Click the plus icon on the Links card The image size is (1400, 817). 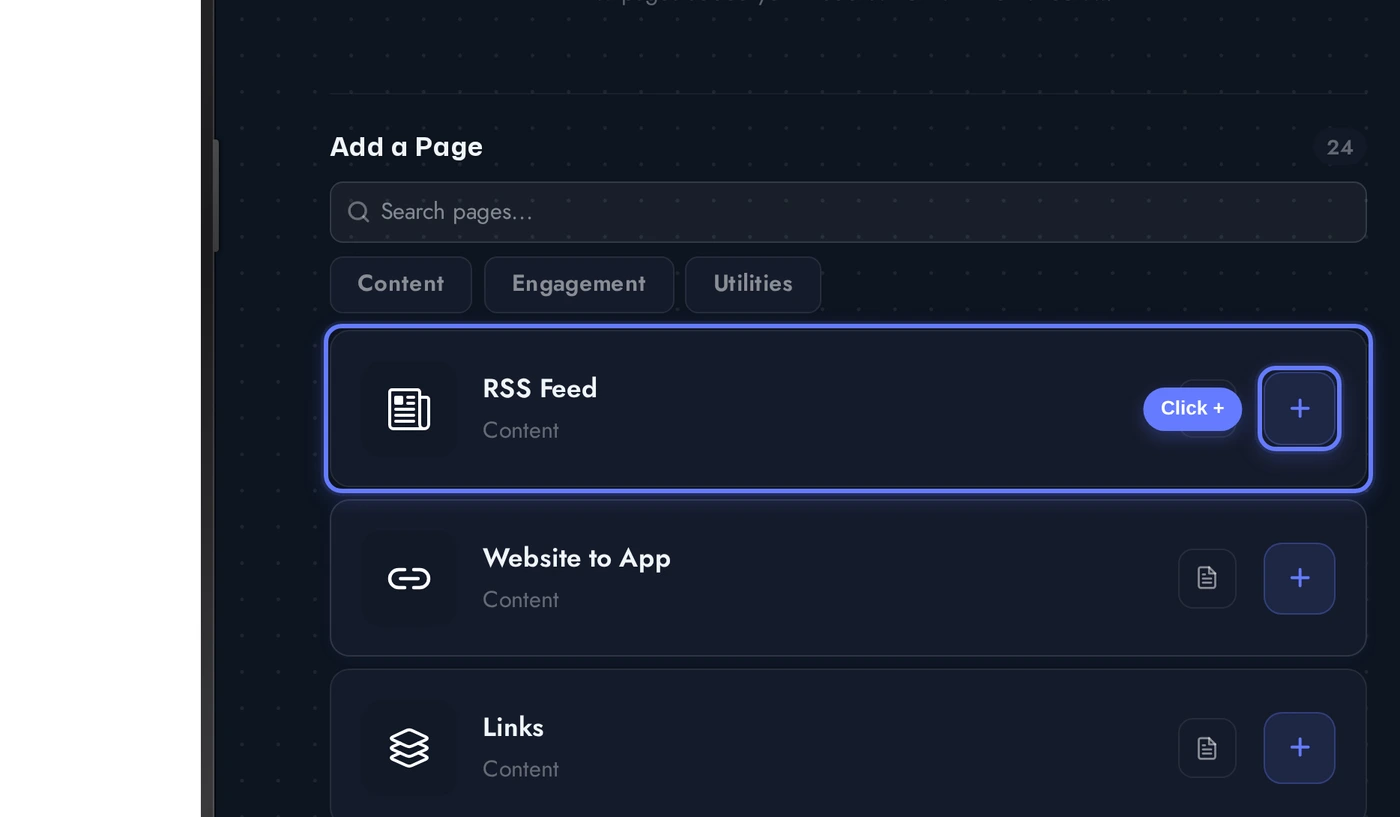click(1299, 747)
